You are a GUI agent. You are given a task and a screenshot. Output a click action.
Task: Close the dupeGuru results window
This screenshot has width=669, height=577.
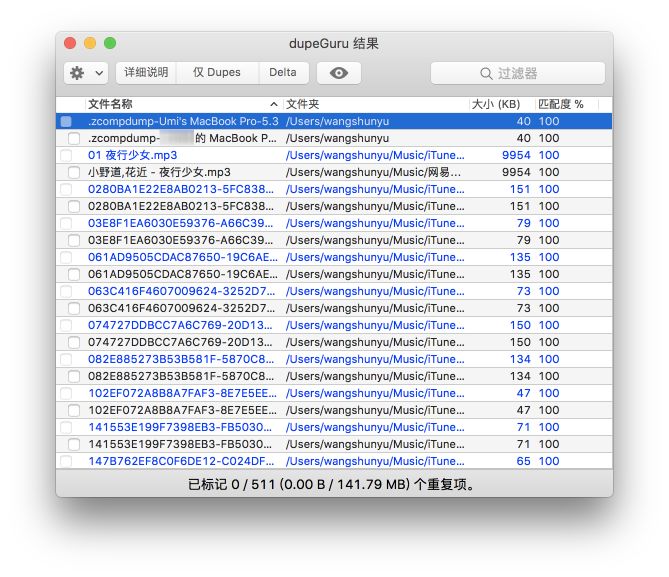[x=70, y=43]
